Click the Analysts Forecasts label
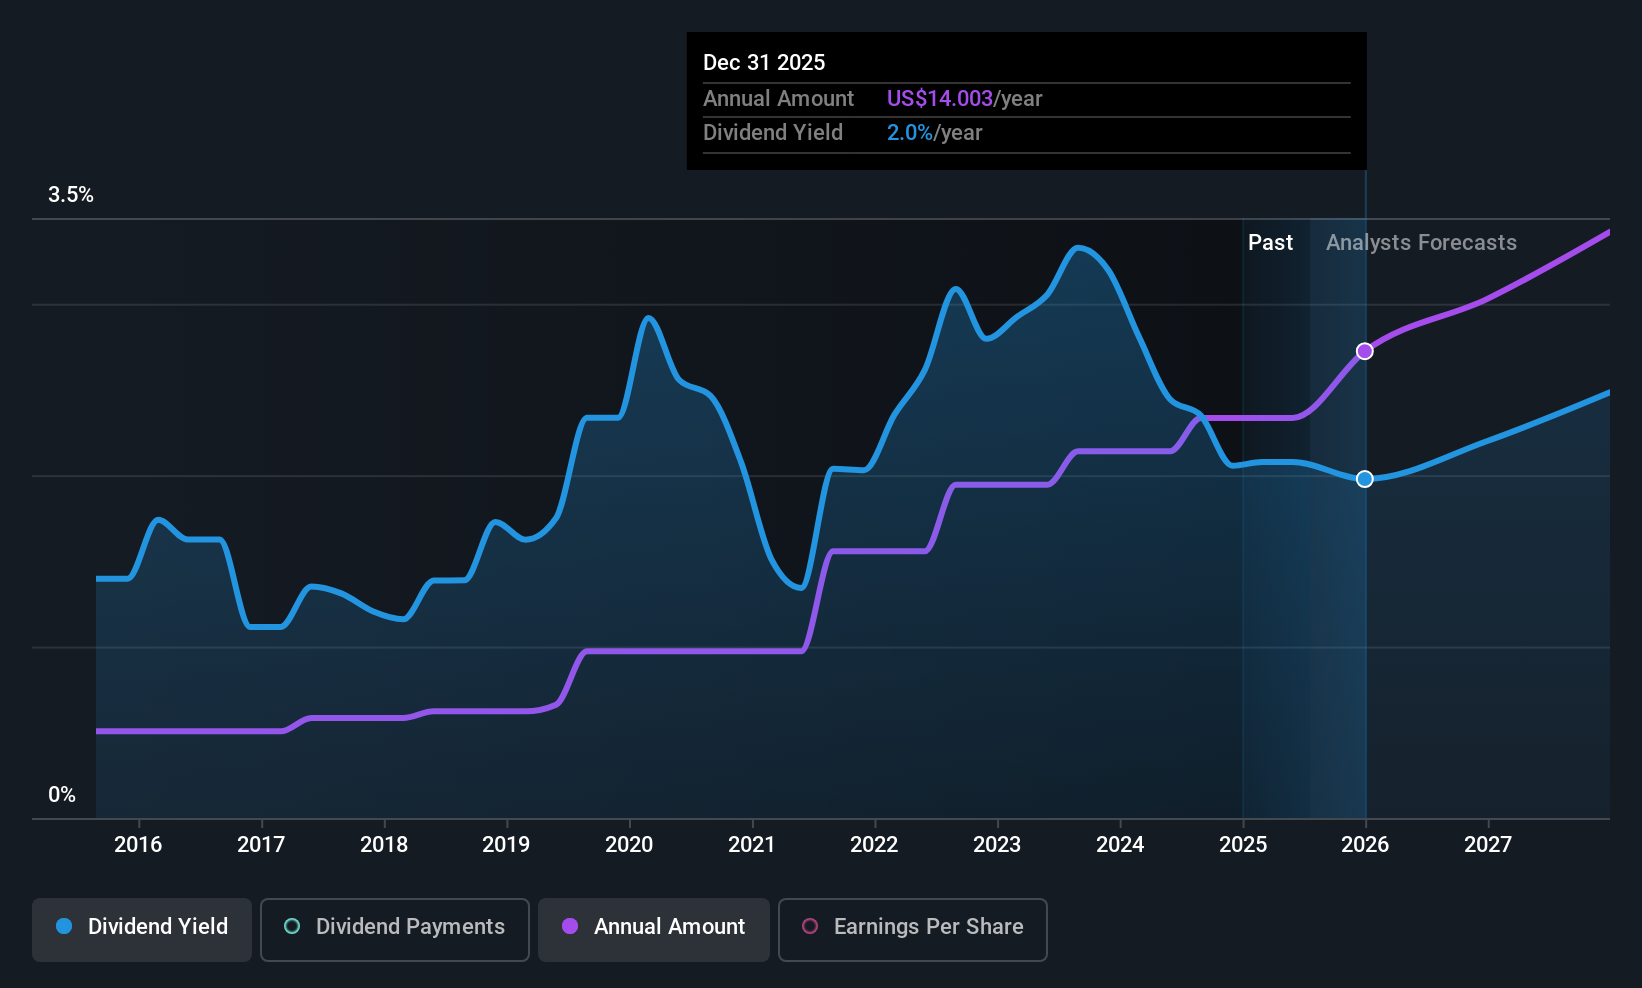Screen dimensions: 1642x988 [1421, 243]
